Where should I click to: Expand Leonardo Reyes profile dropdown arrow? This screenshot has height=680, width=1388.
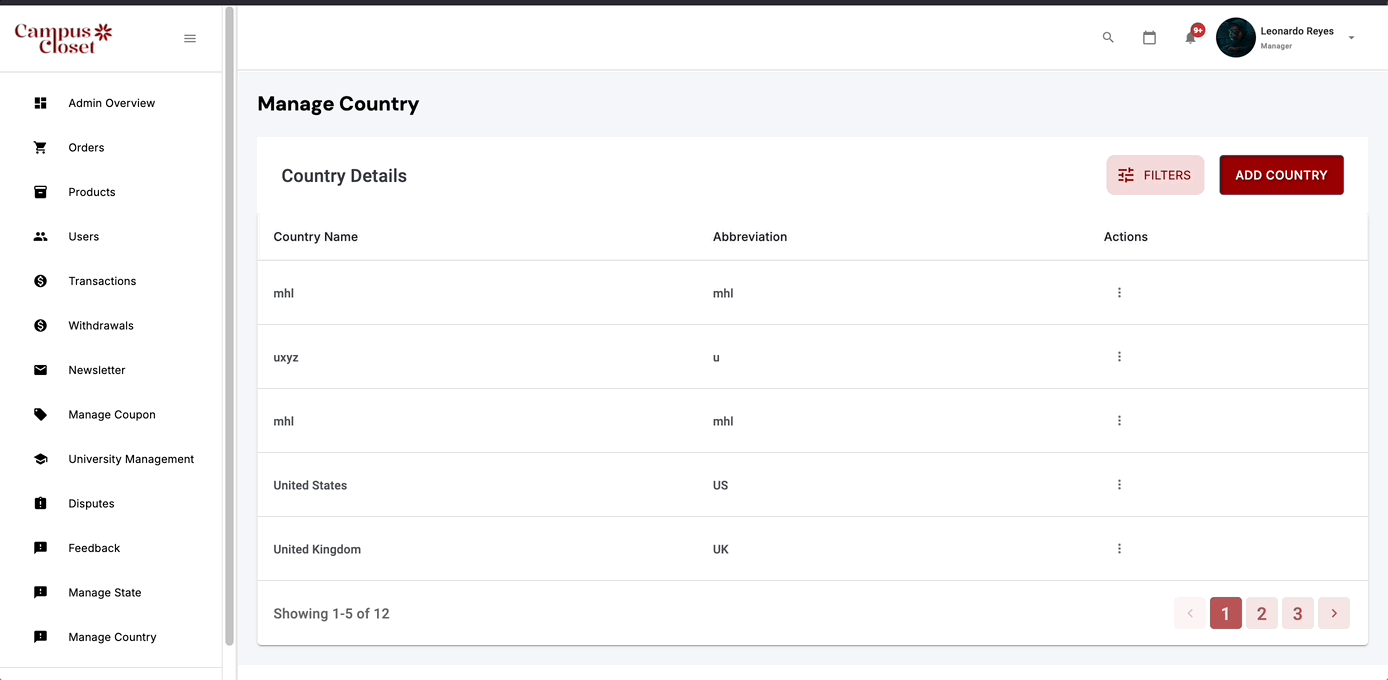(1351, 38)
